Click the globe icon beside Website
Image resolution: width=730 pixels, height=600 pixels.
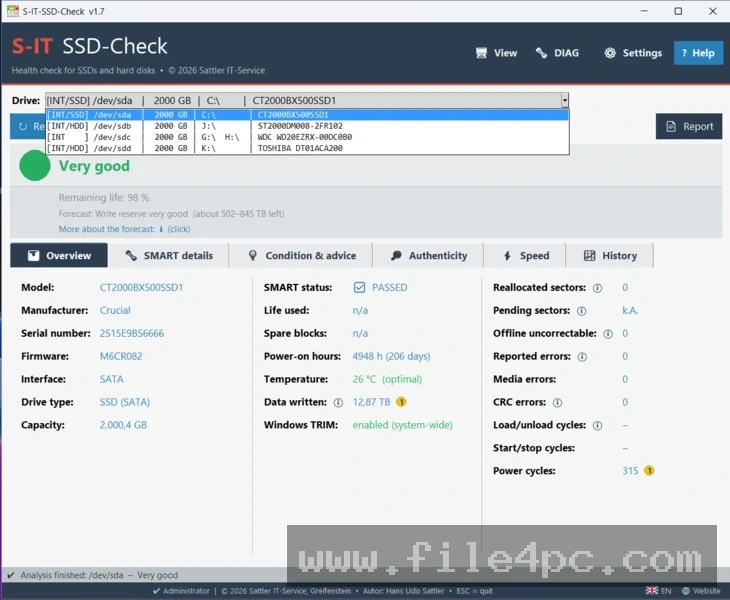686,591
